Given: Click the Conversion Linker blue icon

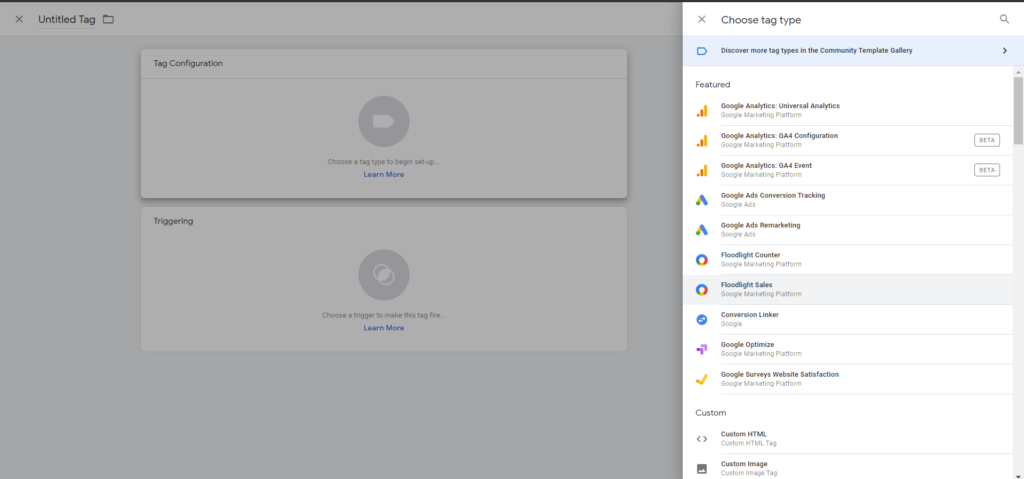Looking at the screenshot, I should pos(701,320).
